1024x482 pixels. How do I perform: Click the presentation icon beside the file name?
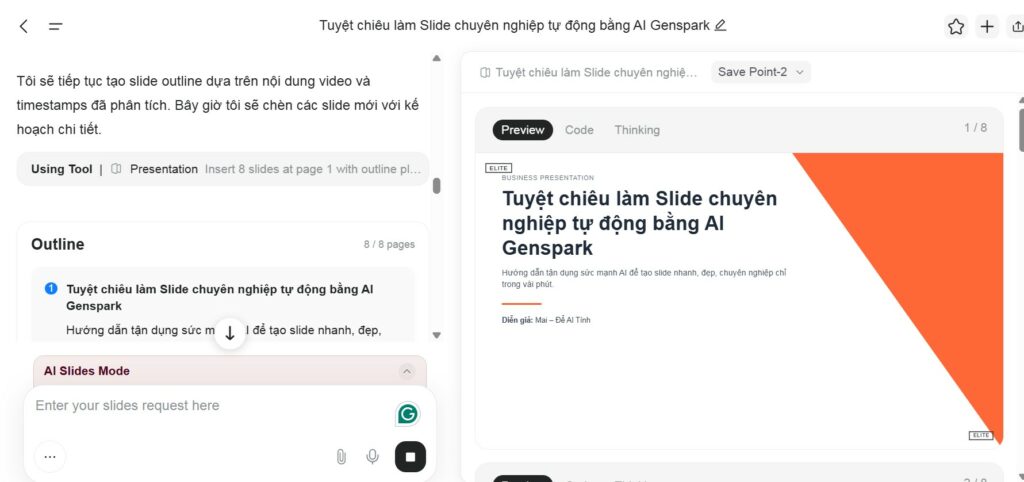[x=485, y=72]
